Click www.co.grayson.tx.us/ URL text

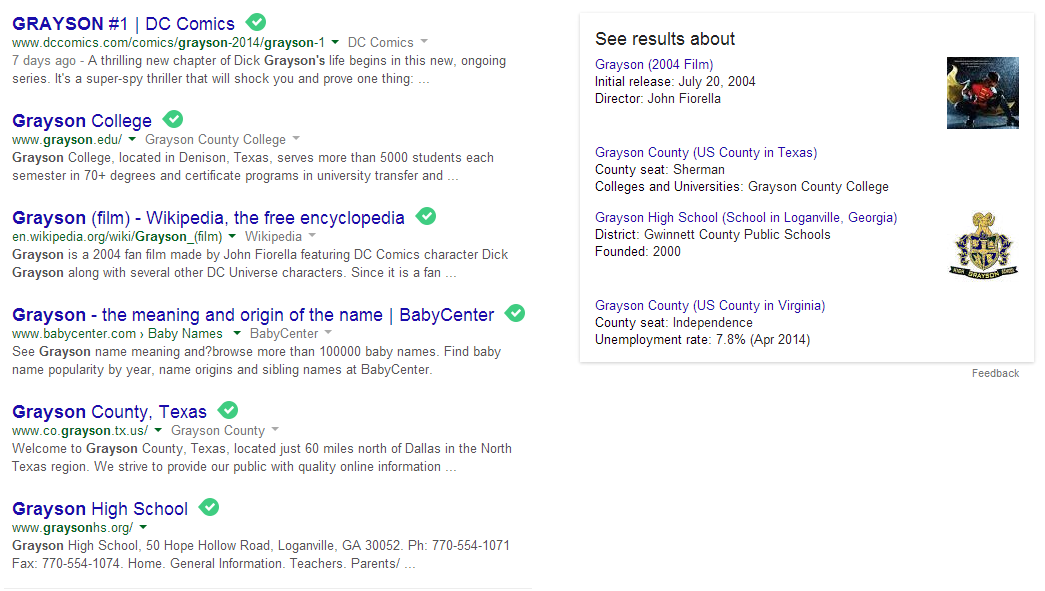coord(80,430)
